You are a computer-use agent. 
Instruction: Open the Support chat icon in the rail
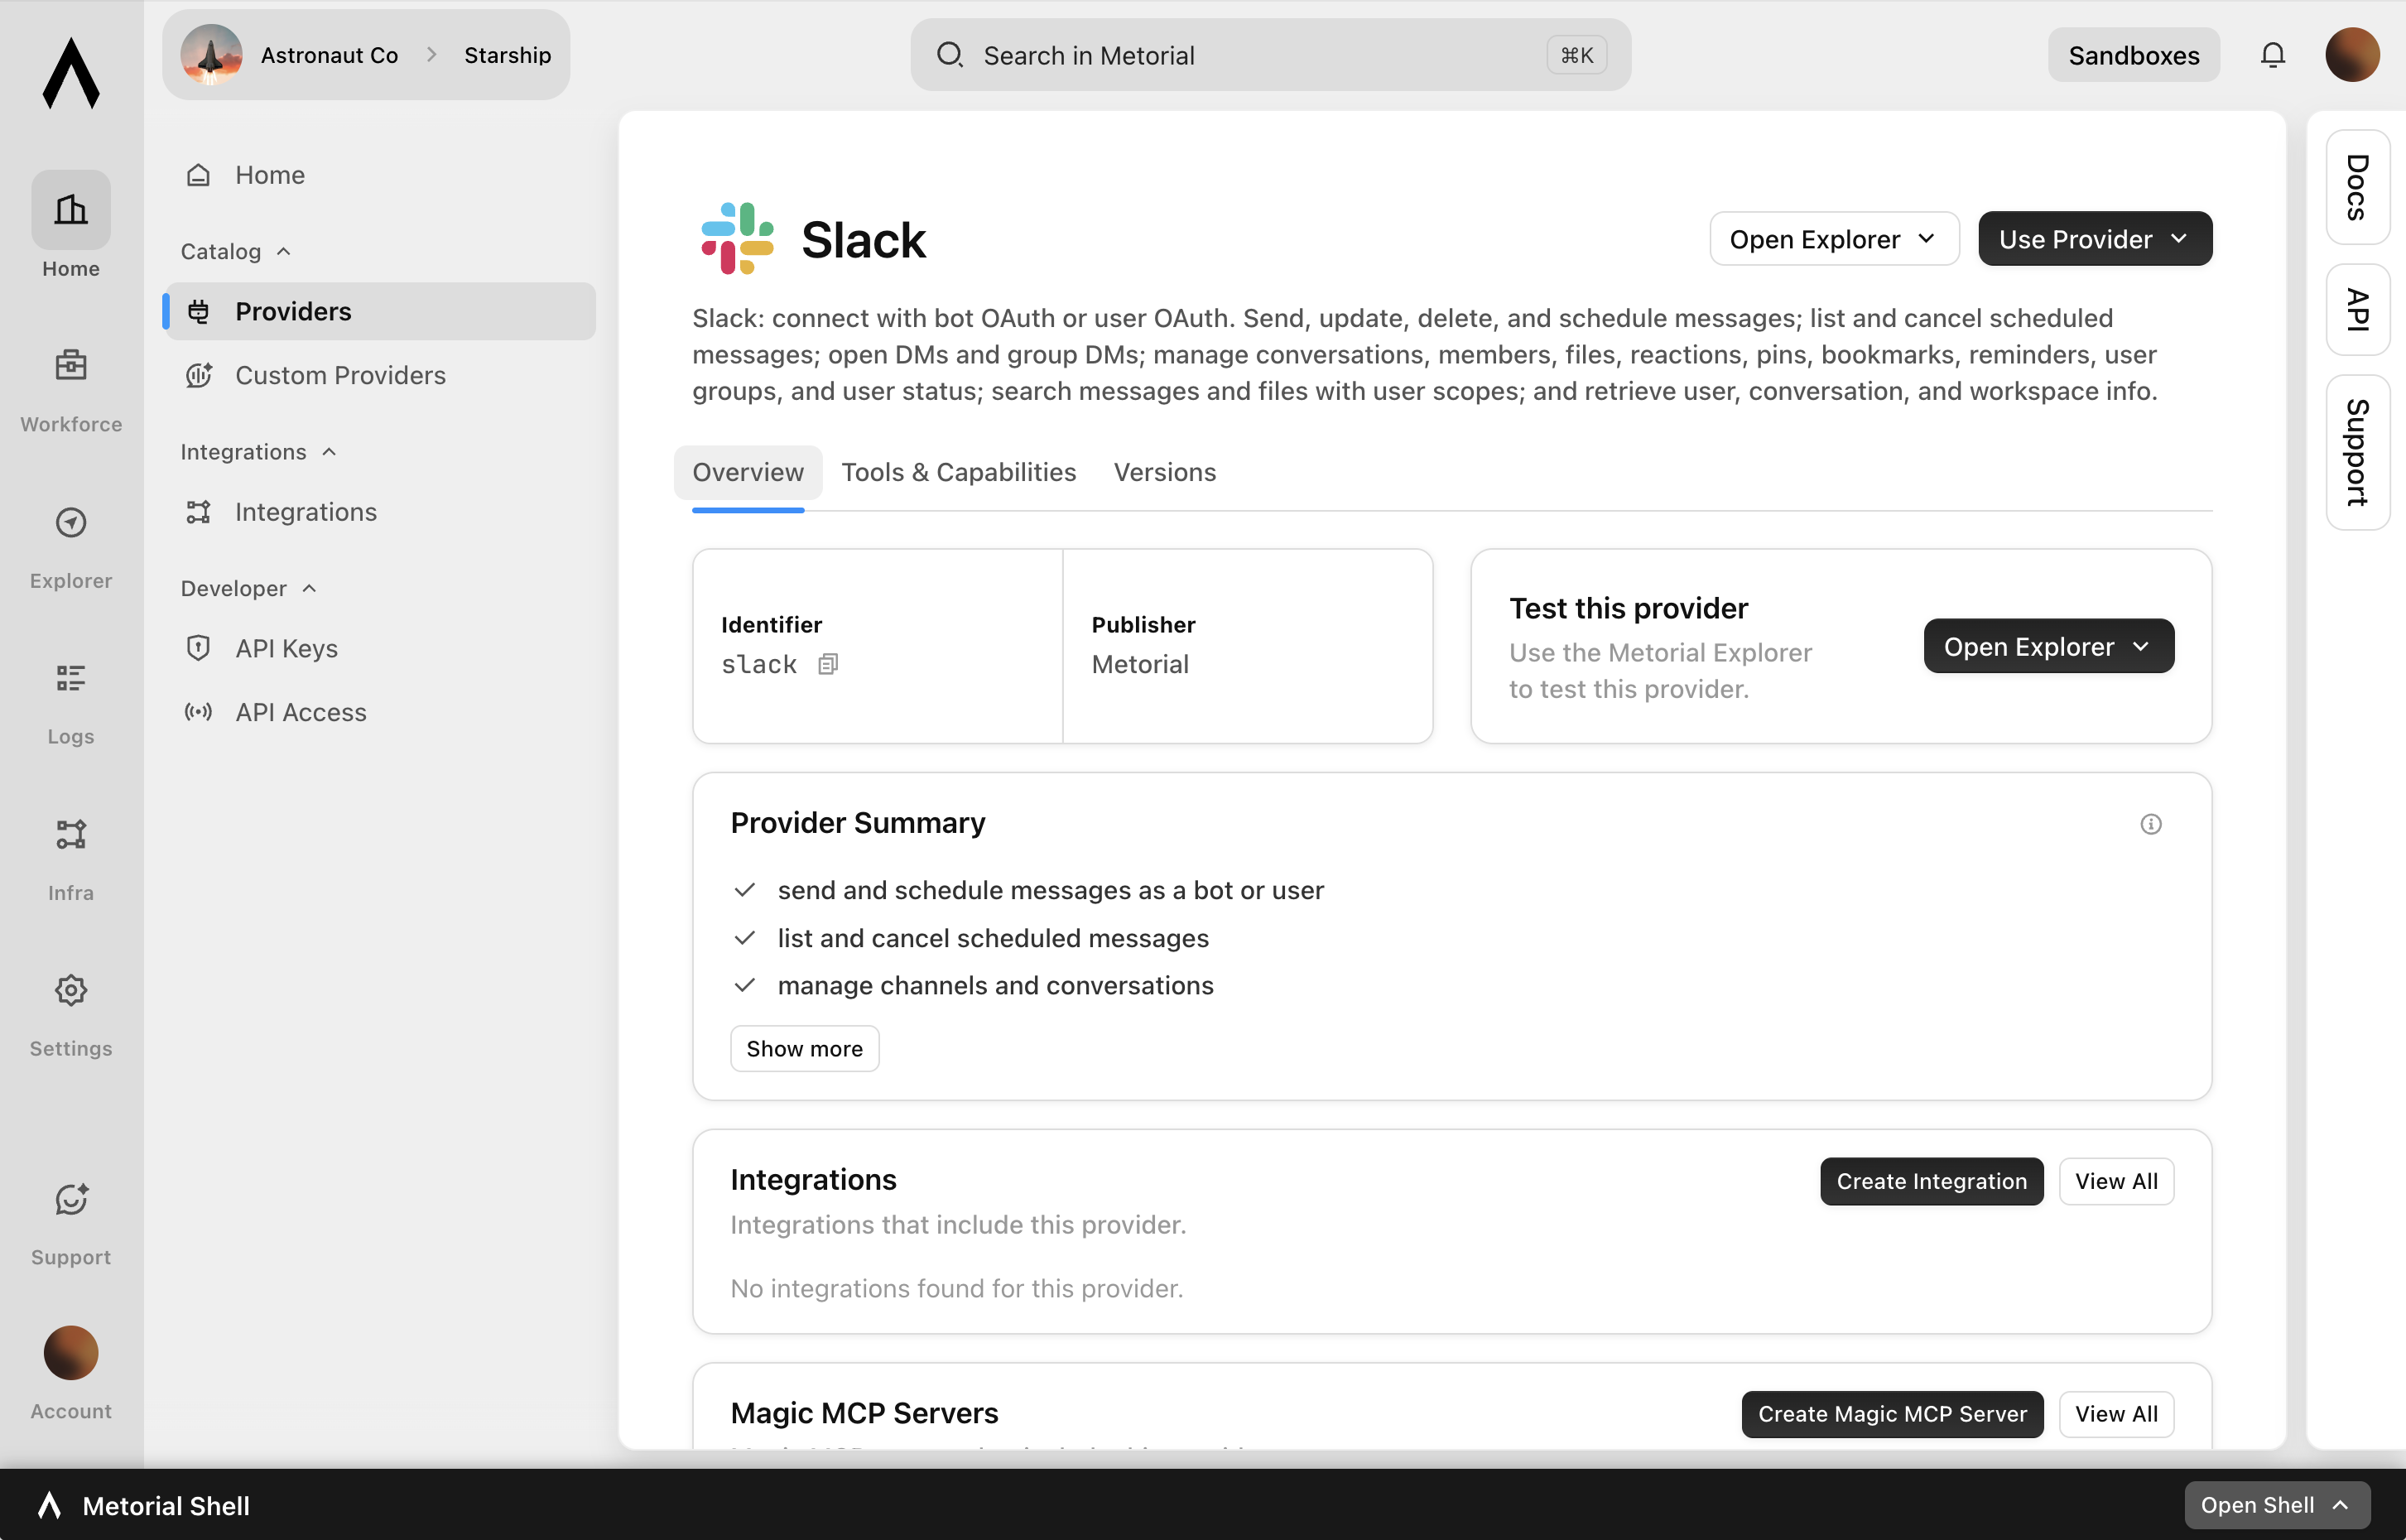coord(71,1199)
